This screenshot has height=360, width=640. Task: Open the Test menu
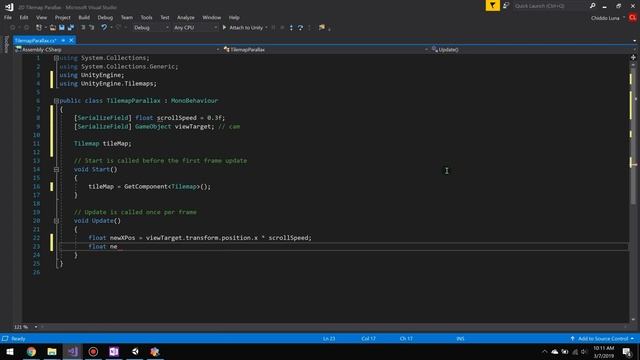point(164,18)
